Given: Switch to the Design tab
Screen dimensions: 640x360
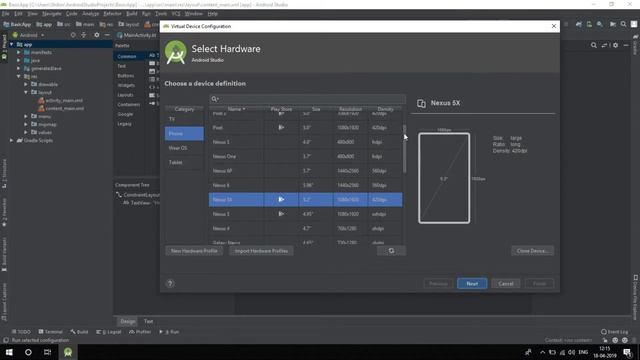Looking at the screenshot, I should 127,321.
